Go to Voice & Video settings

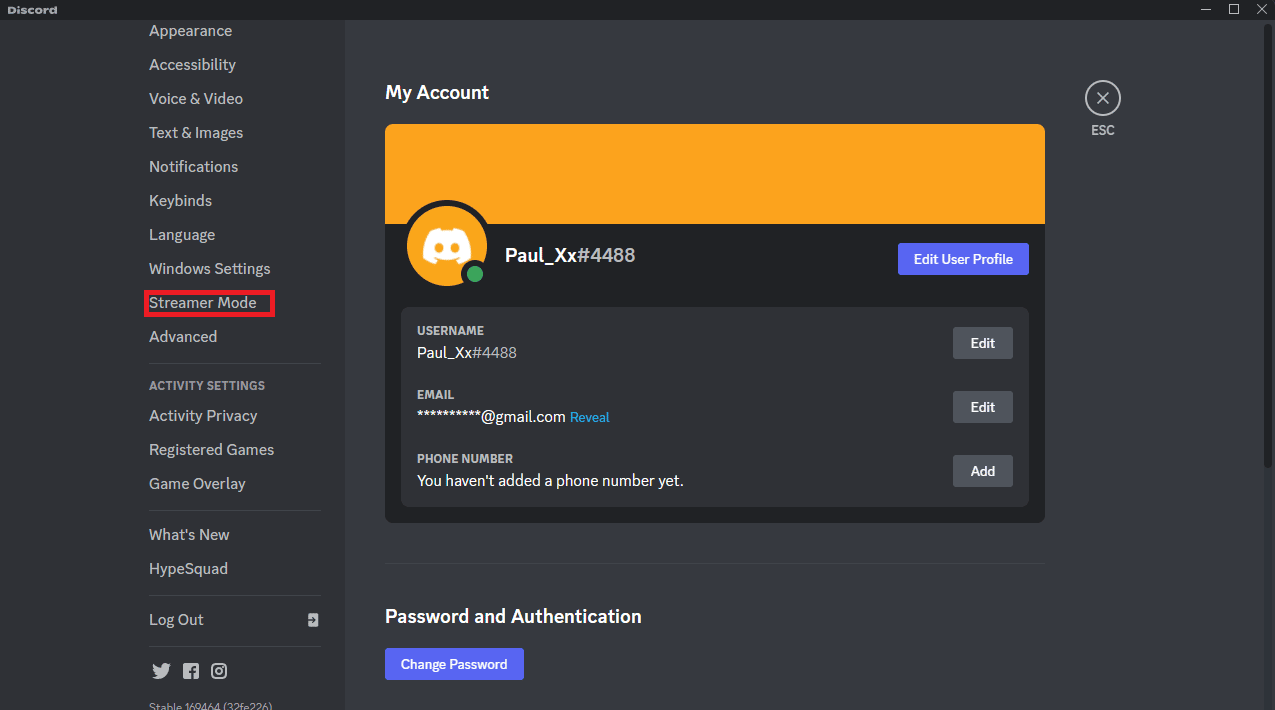pos(196,99)
